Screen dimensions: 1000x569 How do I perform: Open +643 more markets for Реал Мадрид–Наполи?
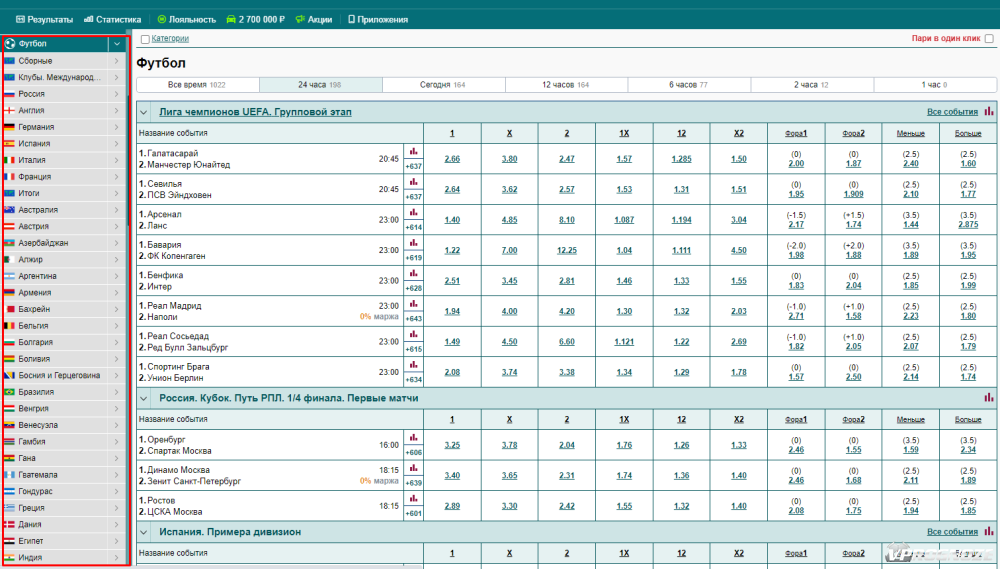click(413, 318)
